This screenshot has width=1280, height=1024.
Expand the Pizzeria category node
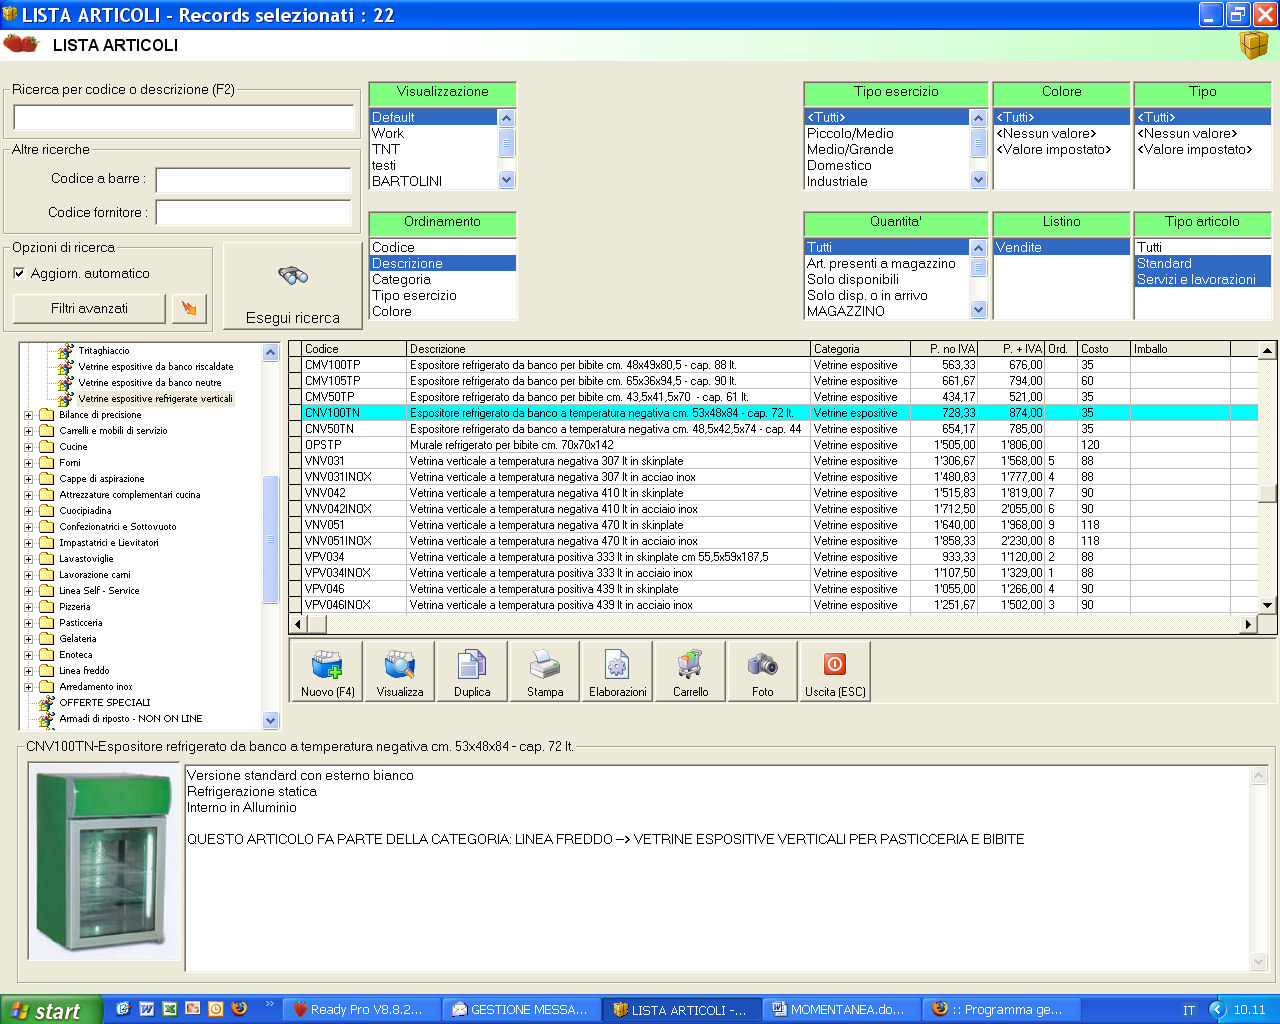[29, 607]
